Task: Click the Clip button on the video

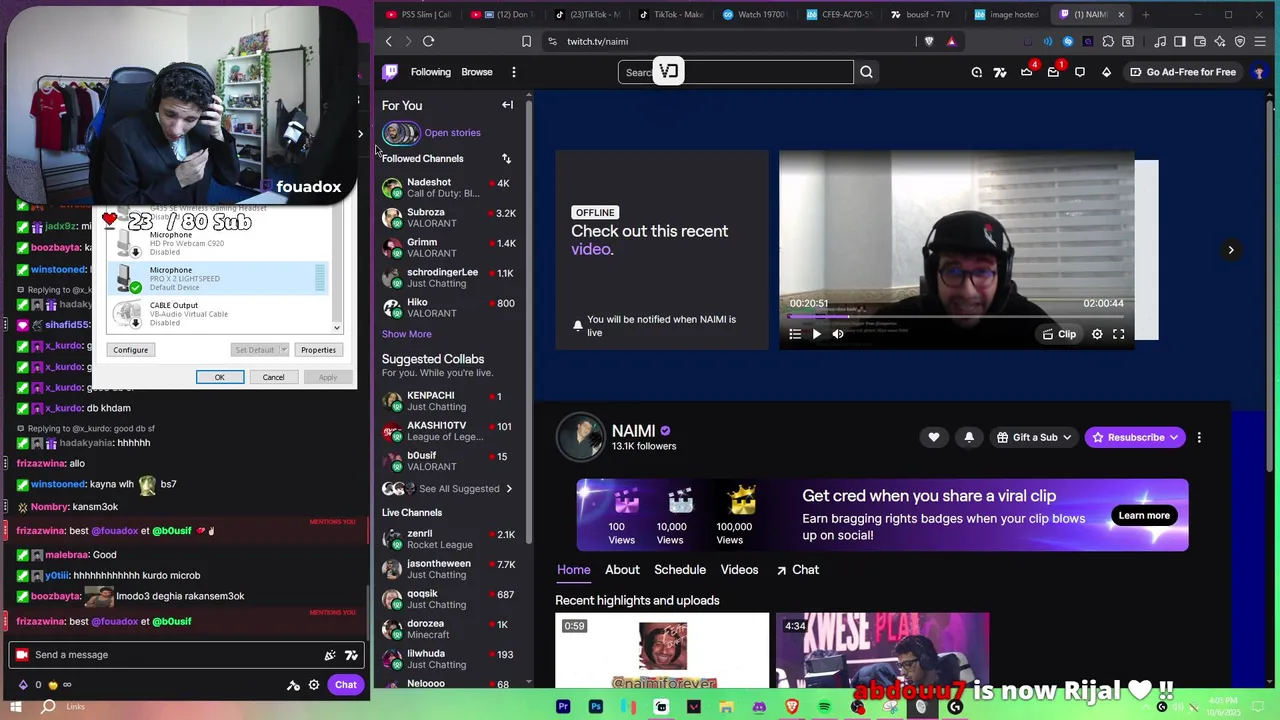Action: 1060,334
